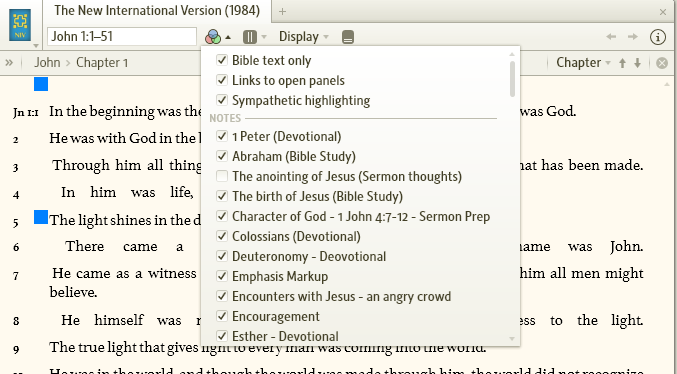Image resolution: width=677 pixels, height=374 pixels.
Task: Enable The anointing of Jesus notes
Action: [x=222, y=176]
